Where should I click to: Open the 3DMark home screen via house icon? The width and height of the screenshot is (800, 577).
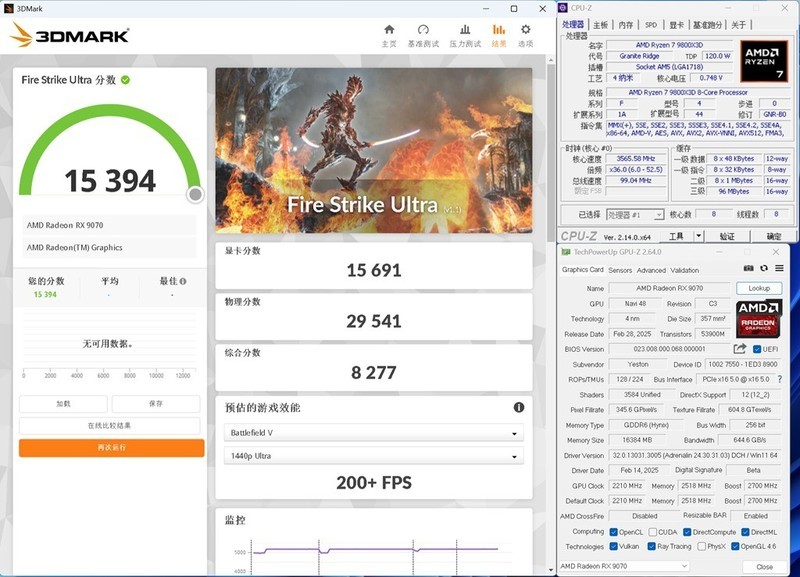tap(390, 30)
